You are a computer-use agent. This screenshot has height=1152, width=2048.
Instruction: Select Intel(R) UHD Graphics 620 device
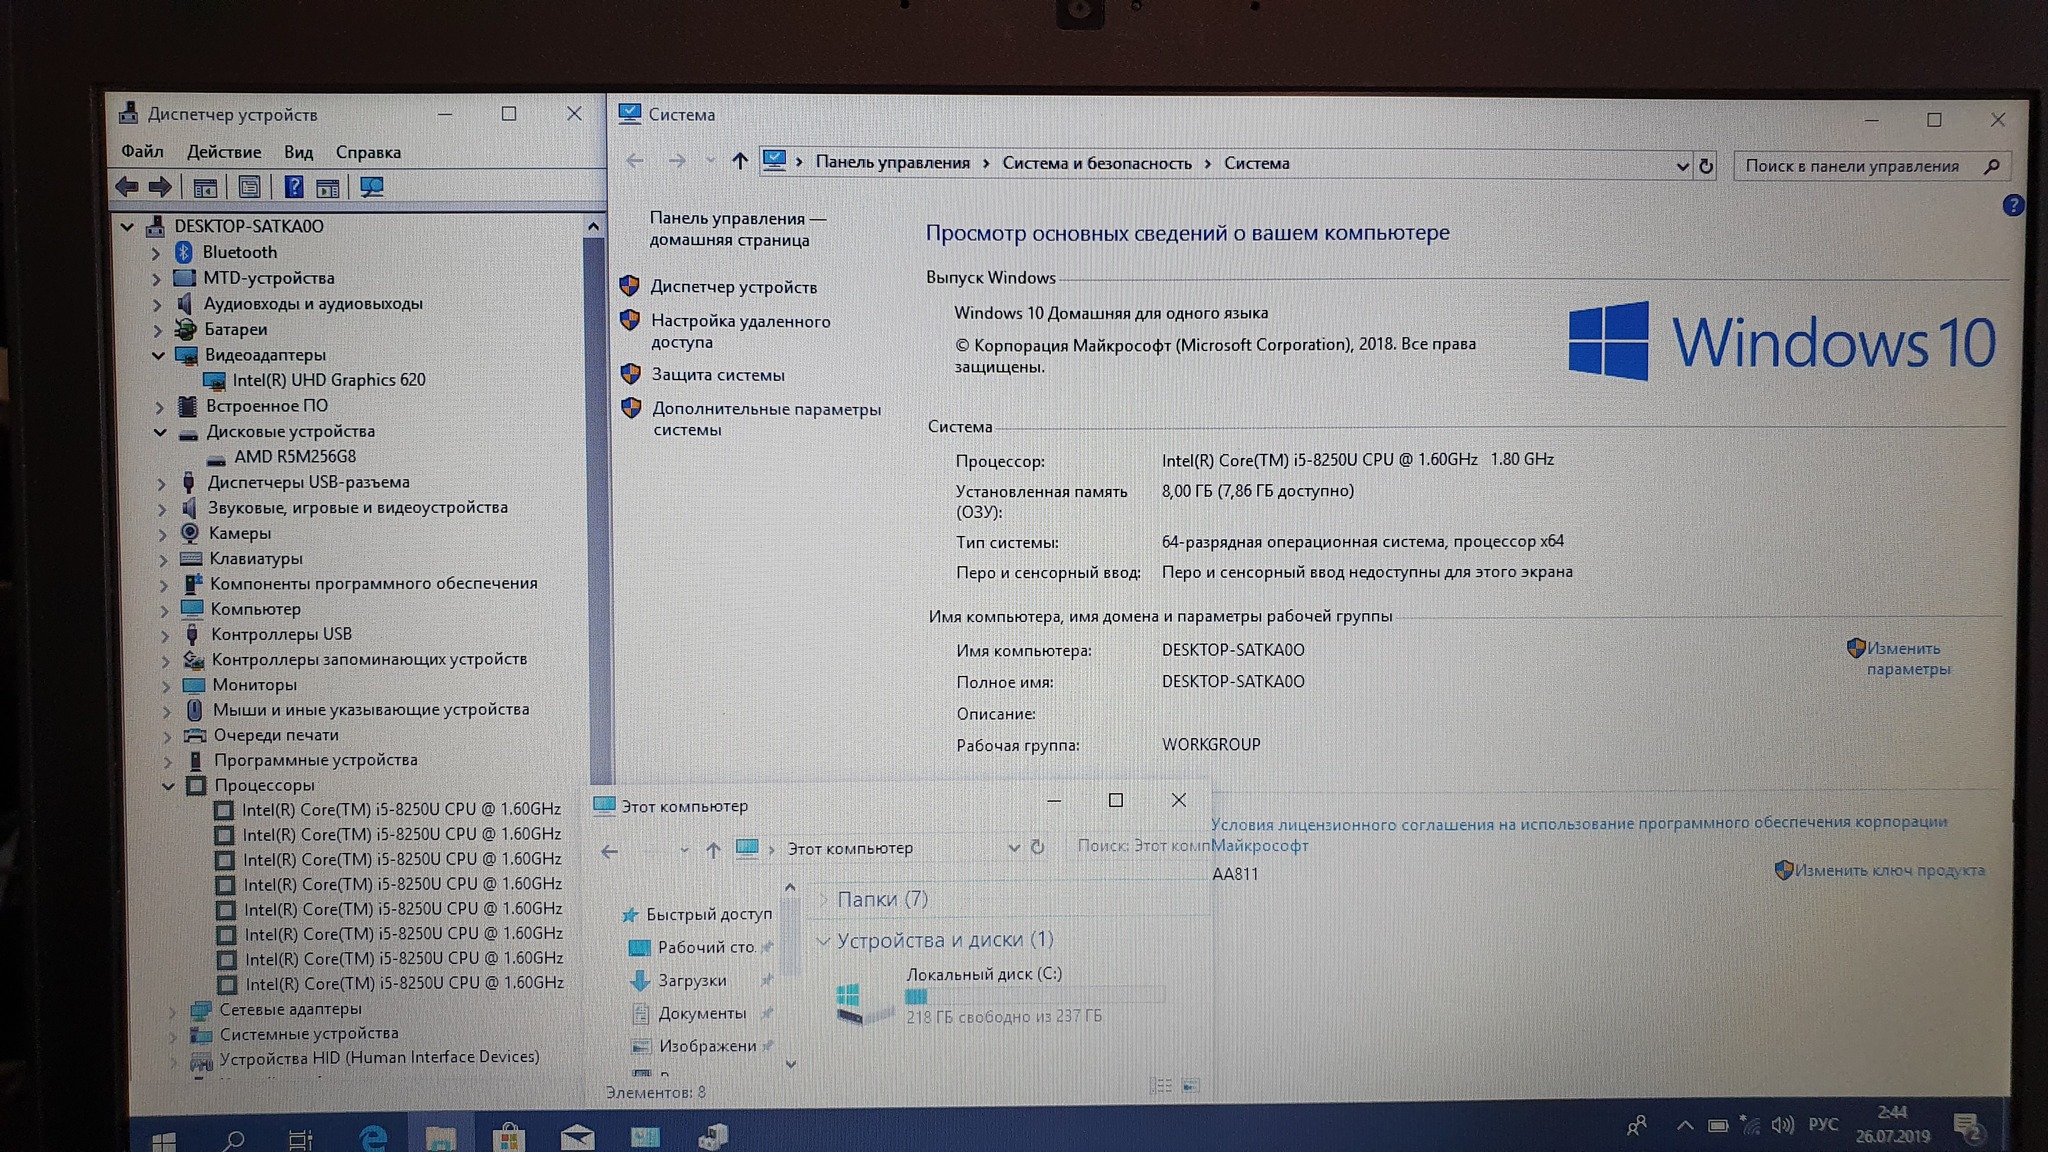coord(328,380)
